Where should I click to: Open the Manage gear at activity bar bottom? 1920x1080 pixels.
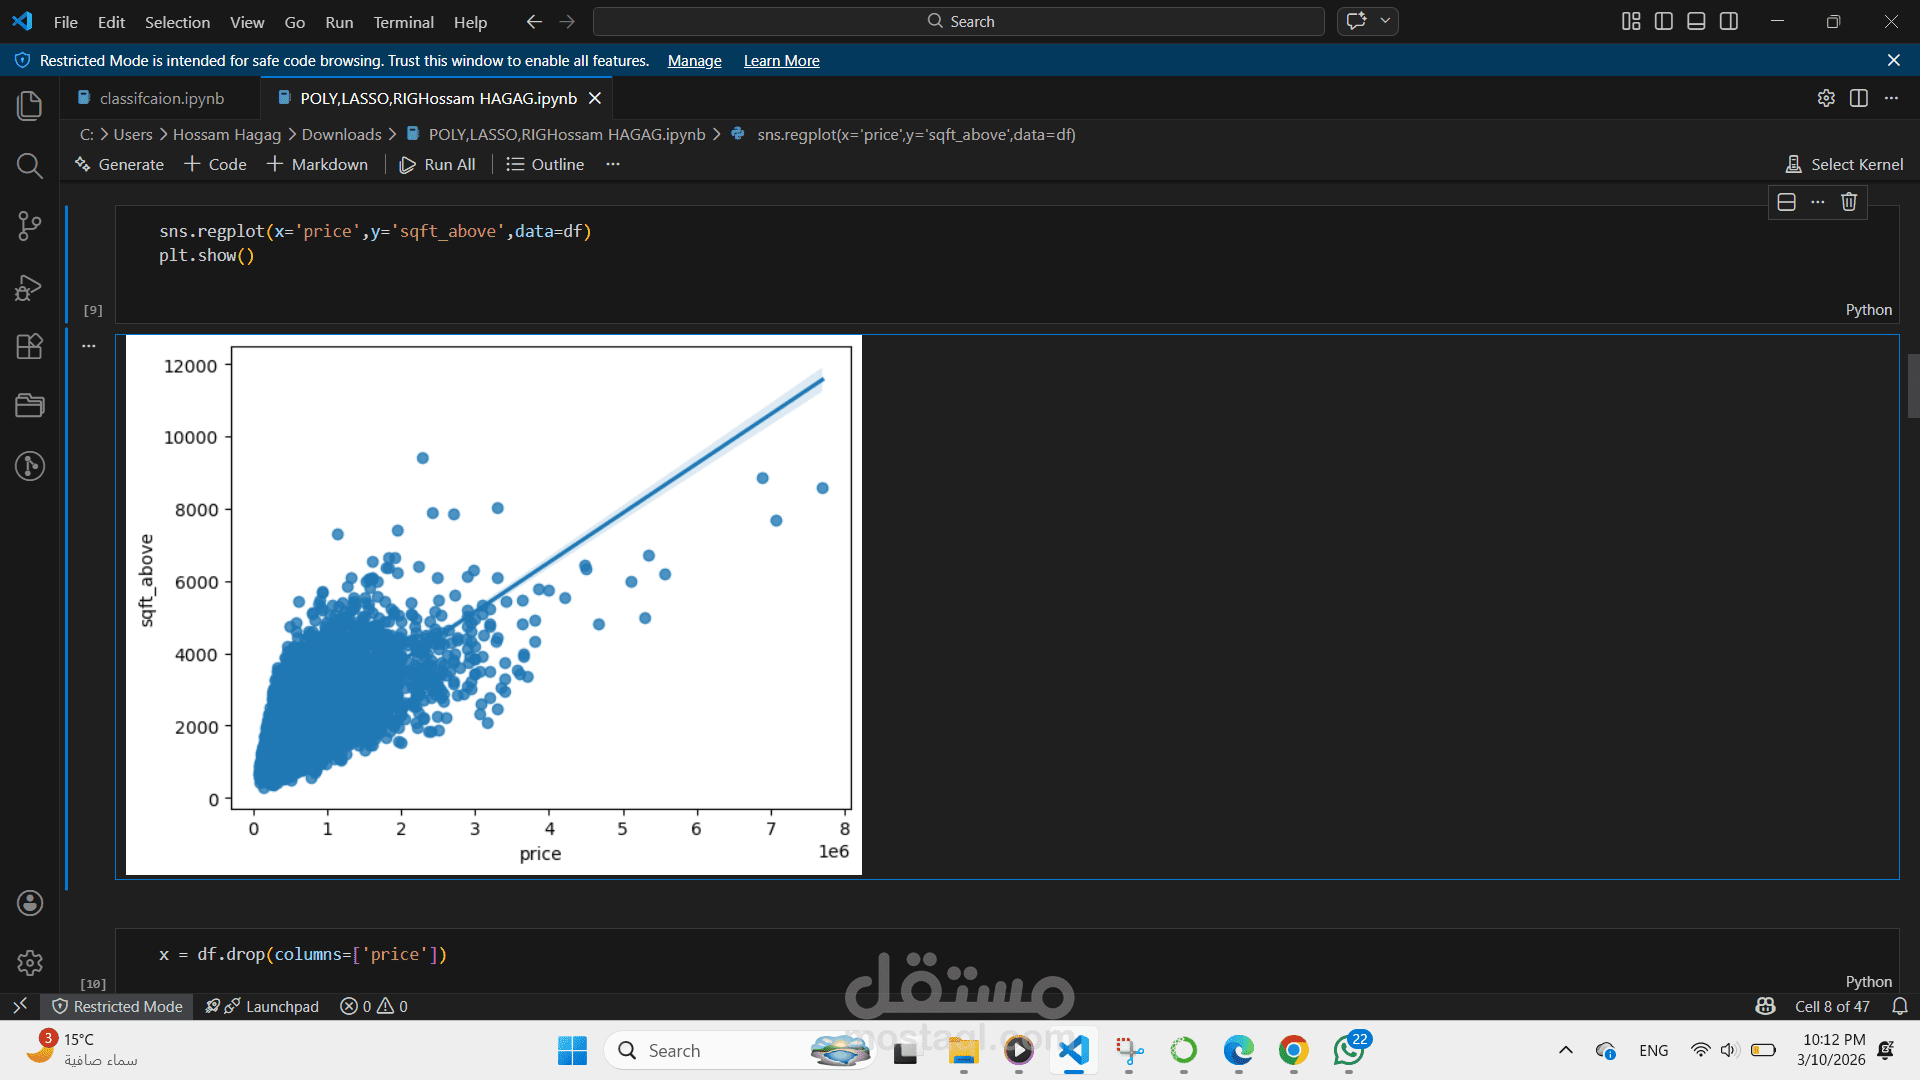click(29, 963)
